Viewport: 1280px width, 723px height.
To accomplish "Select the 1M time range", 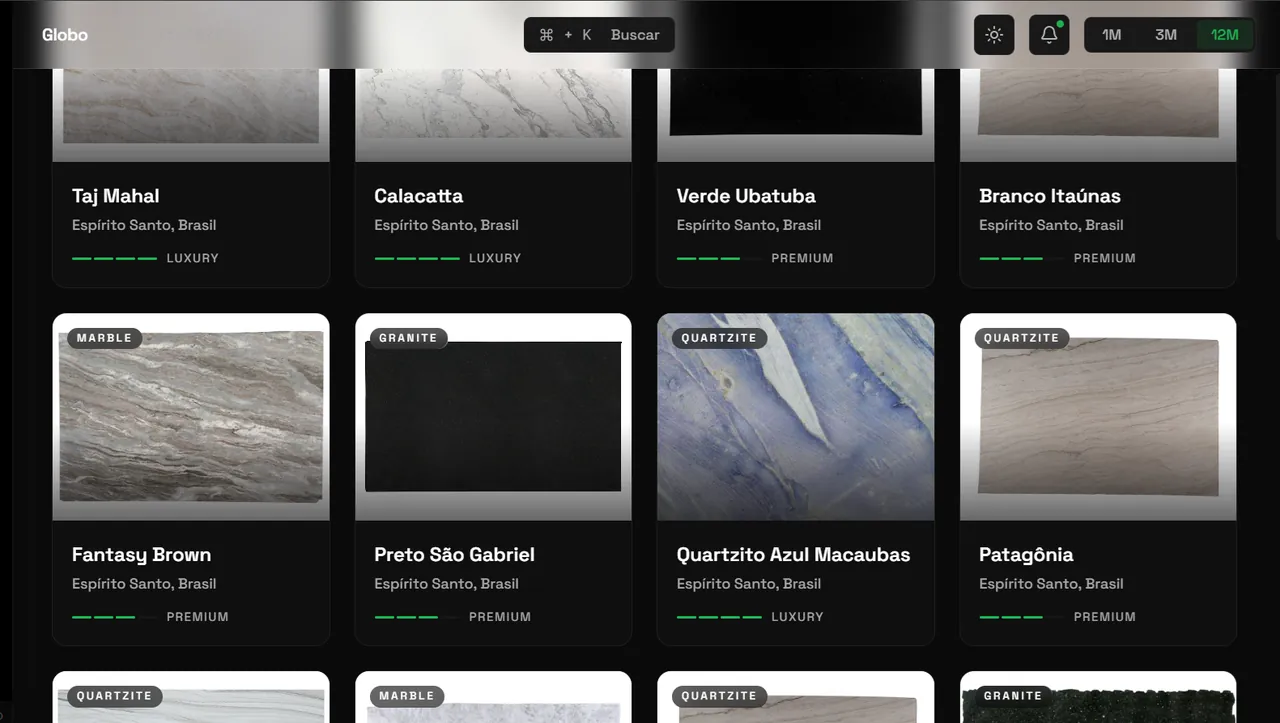I will coord(1112,35).
